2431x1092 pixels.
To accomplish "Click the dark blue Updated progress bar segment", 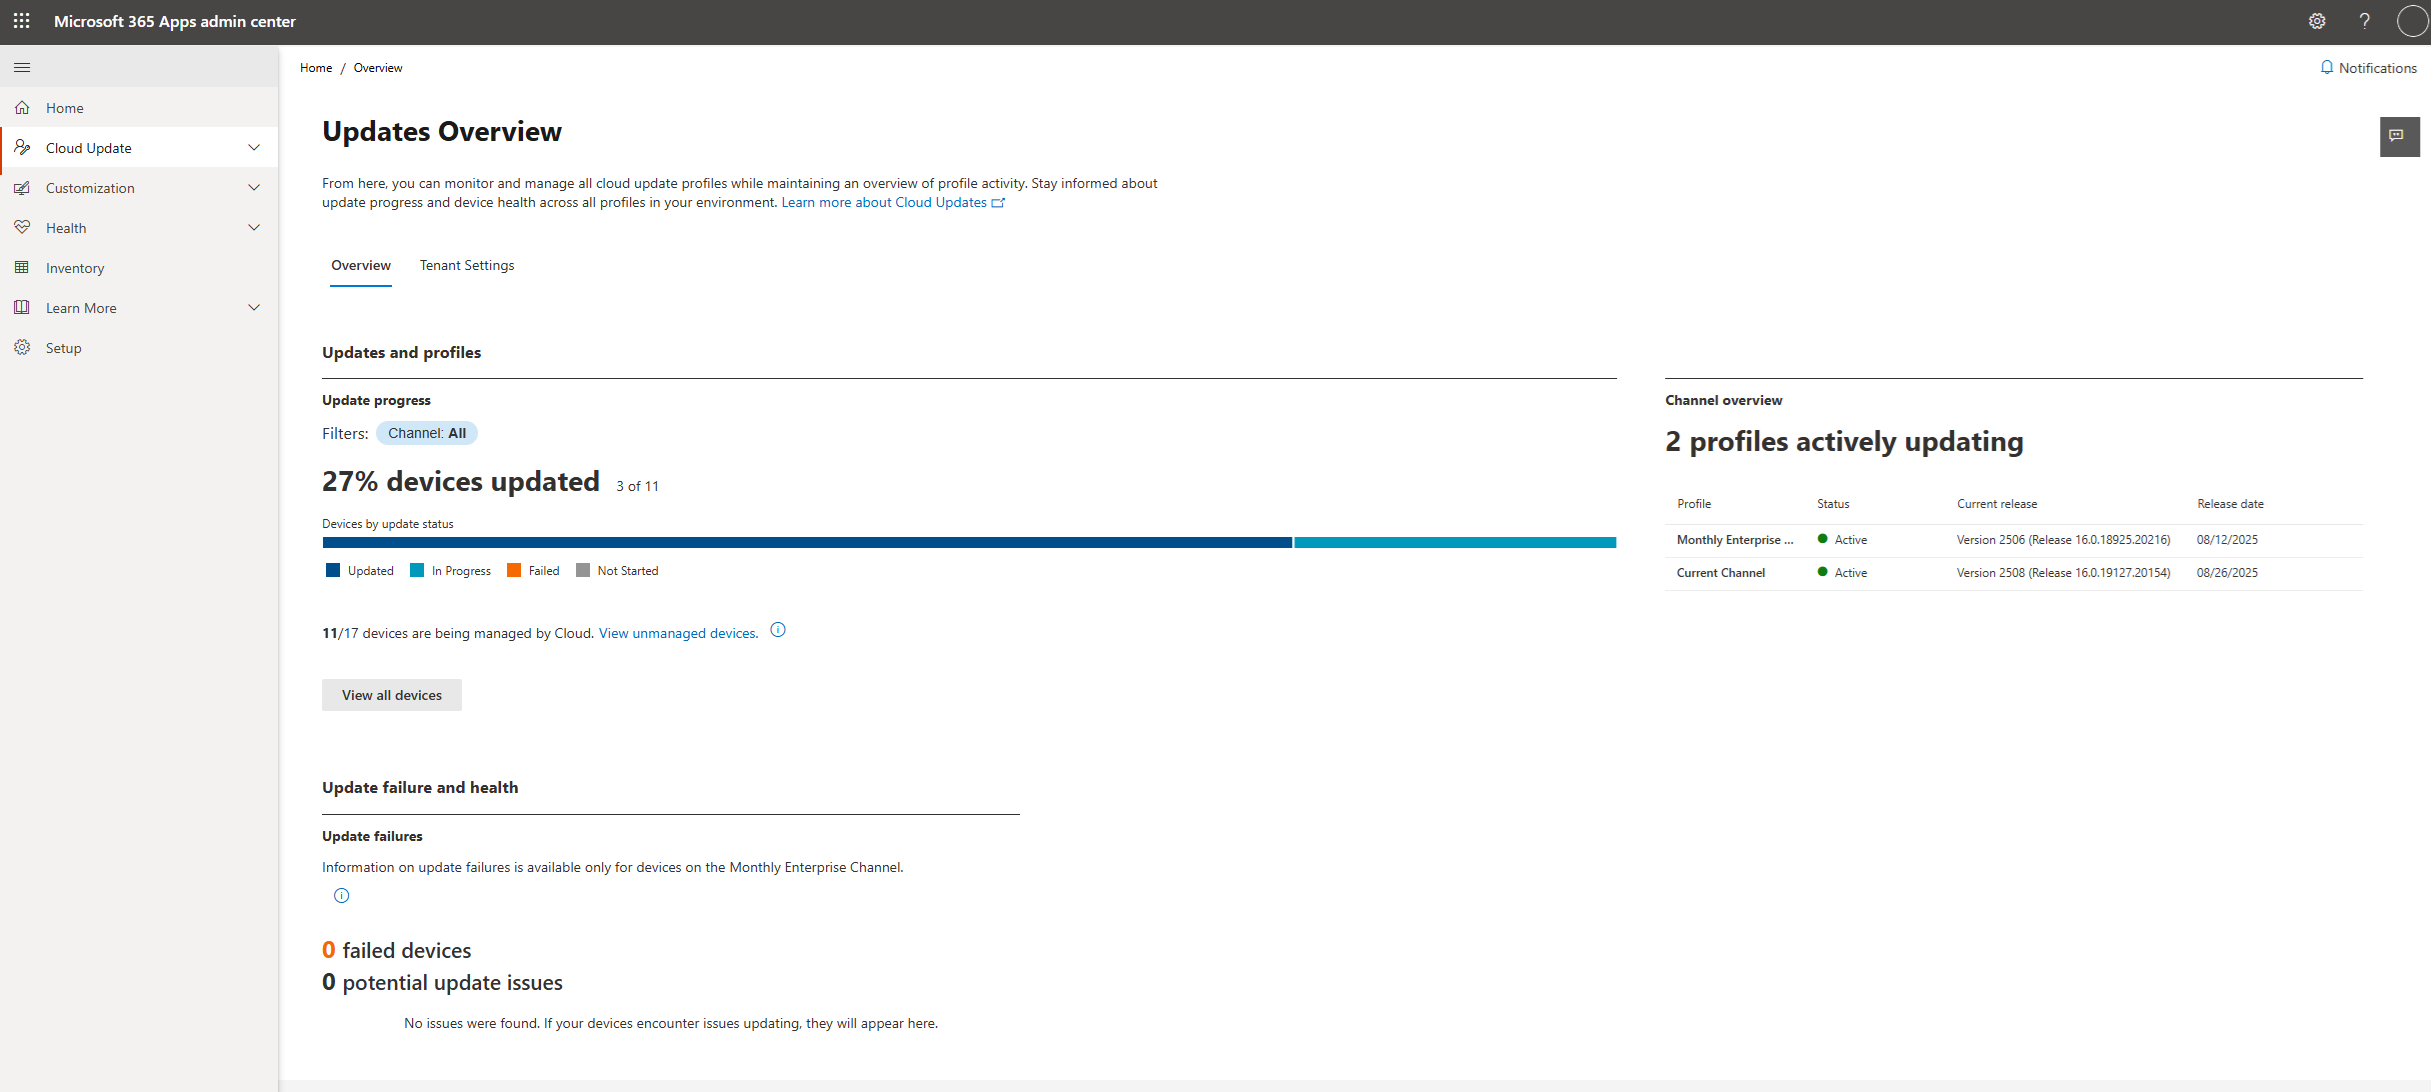I will [807, 542].
